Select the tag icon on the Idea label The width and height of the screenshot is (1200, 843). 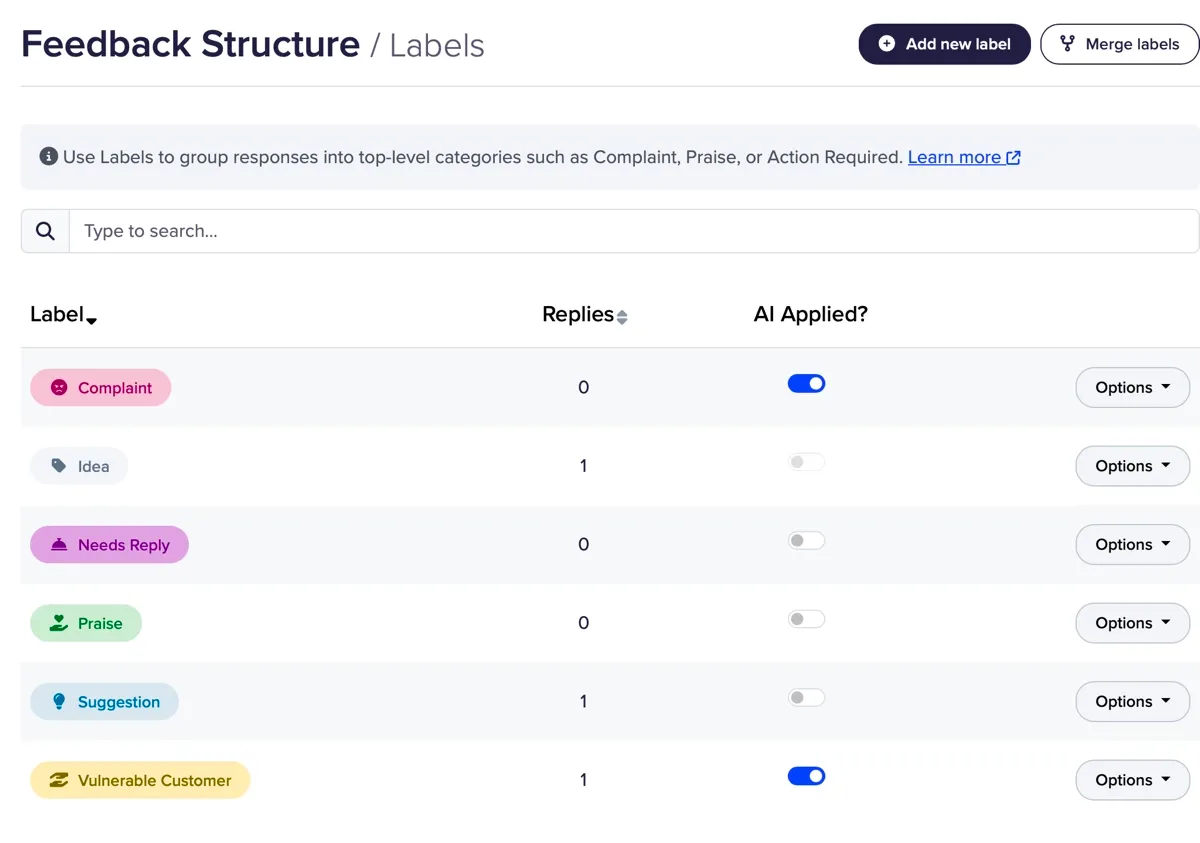click(x=58, y=465)
